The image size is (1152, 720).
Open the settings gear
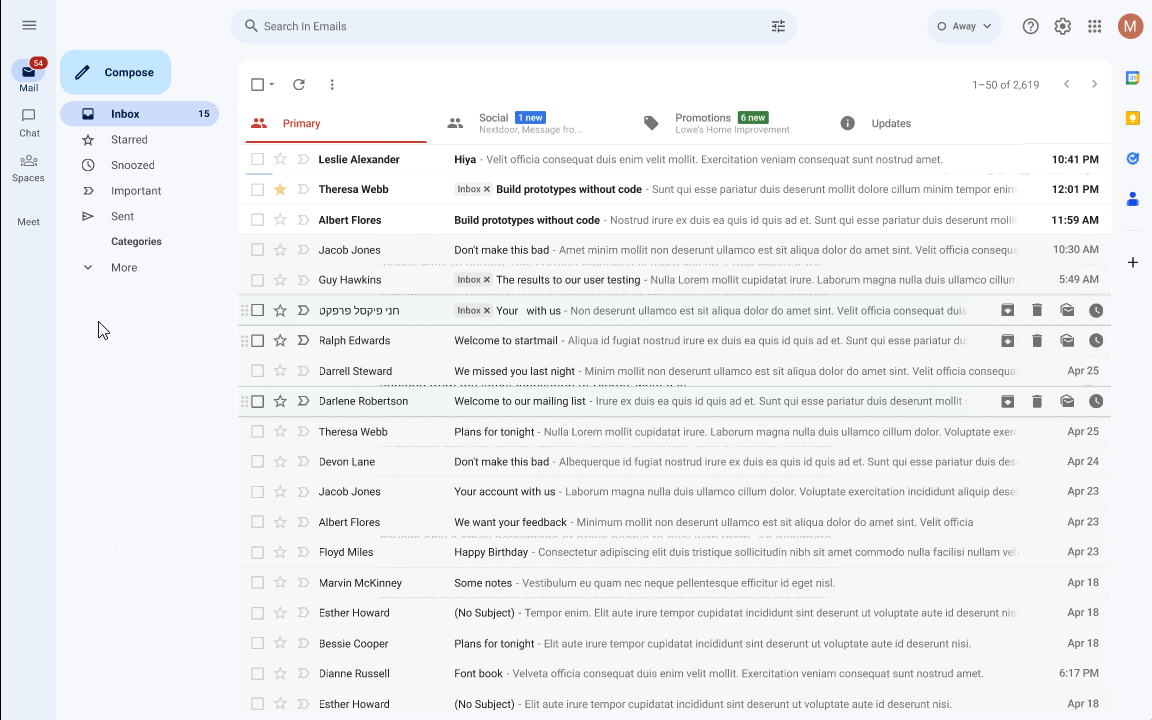click(1063, 27)
